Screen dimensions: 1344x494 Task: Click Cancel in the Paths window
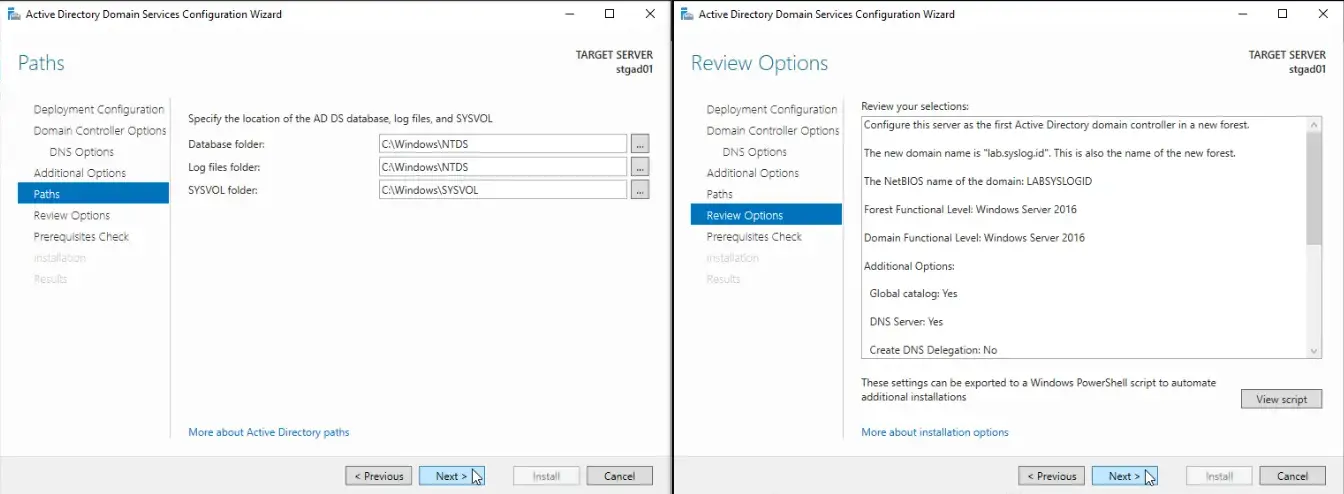[x=619, y=476]
